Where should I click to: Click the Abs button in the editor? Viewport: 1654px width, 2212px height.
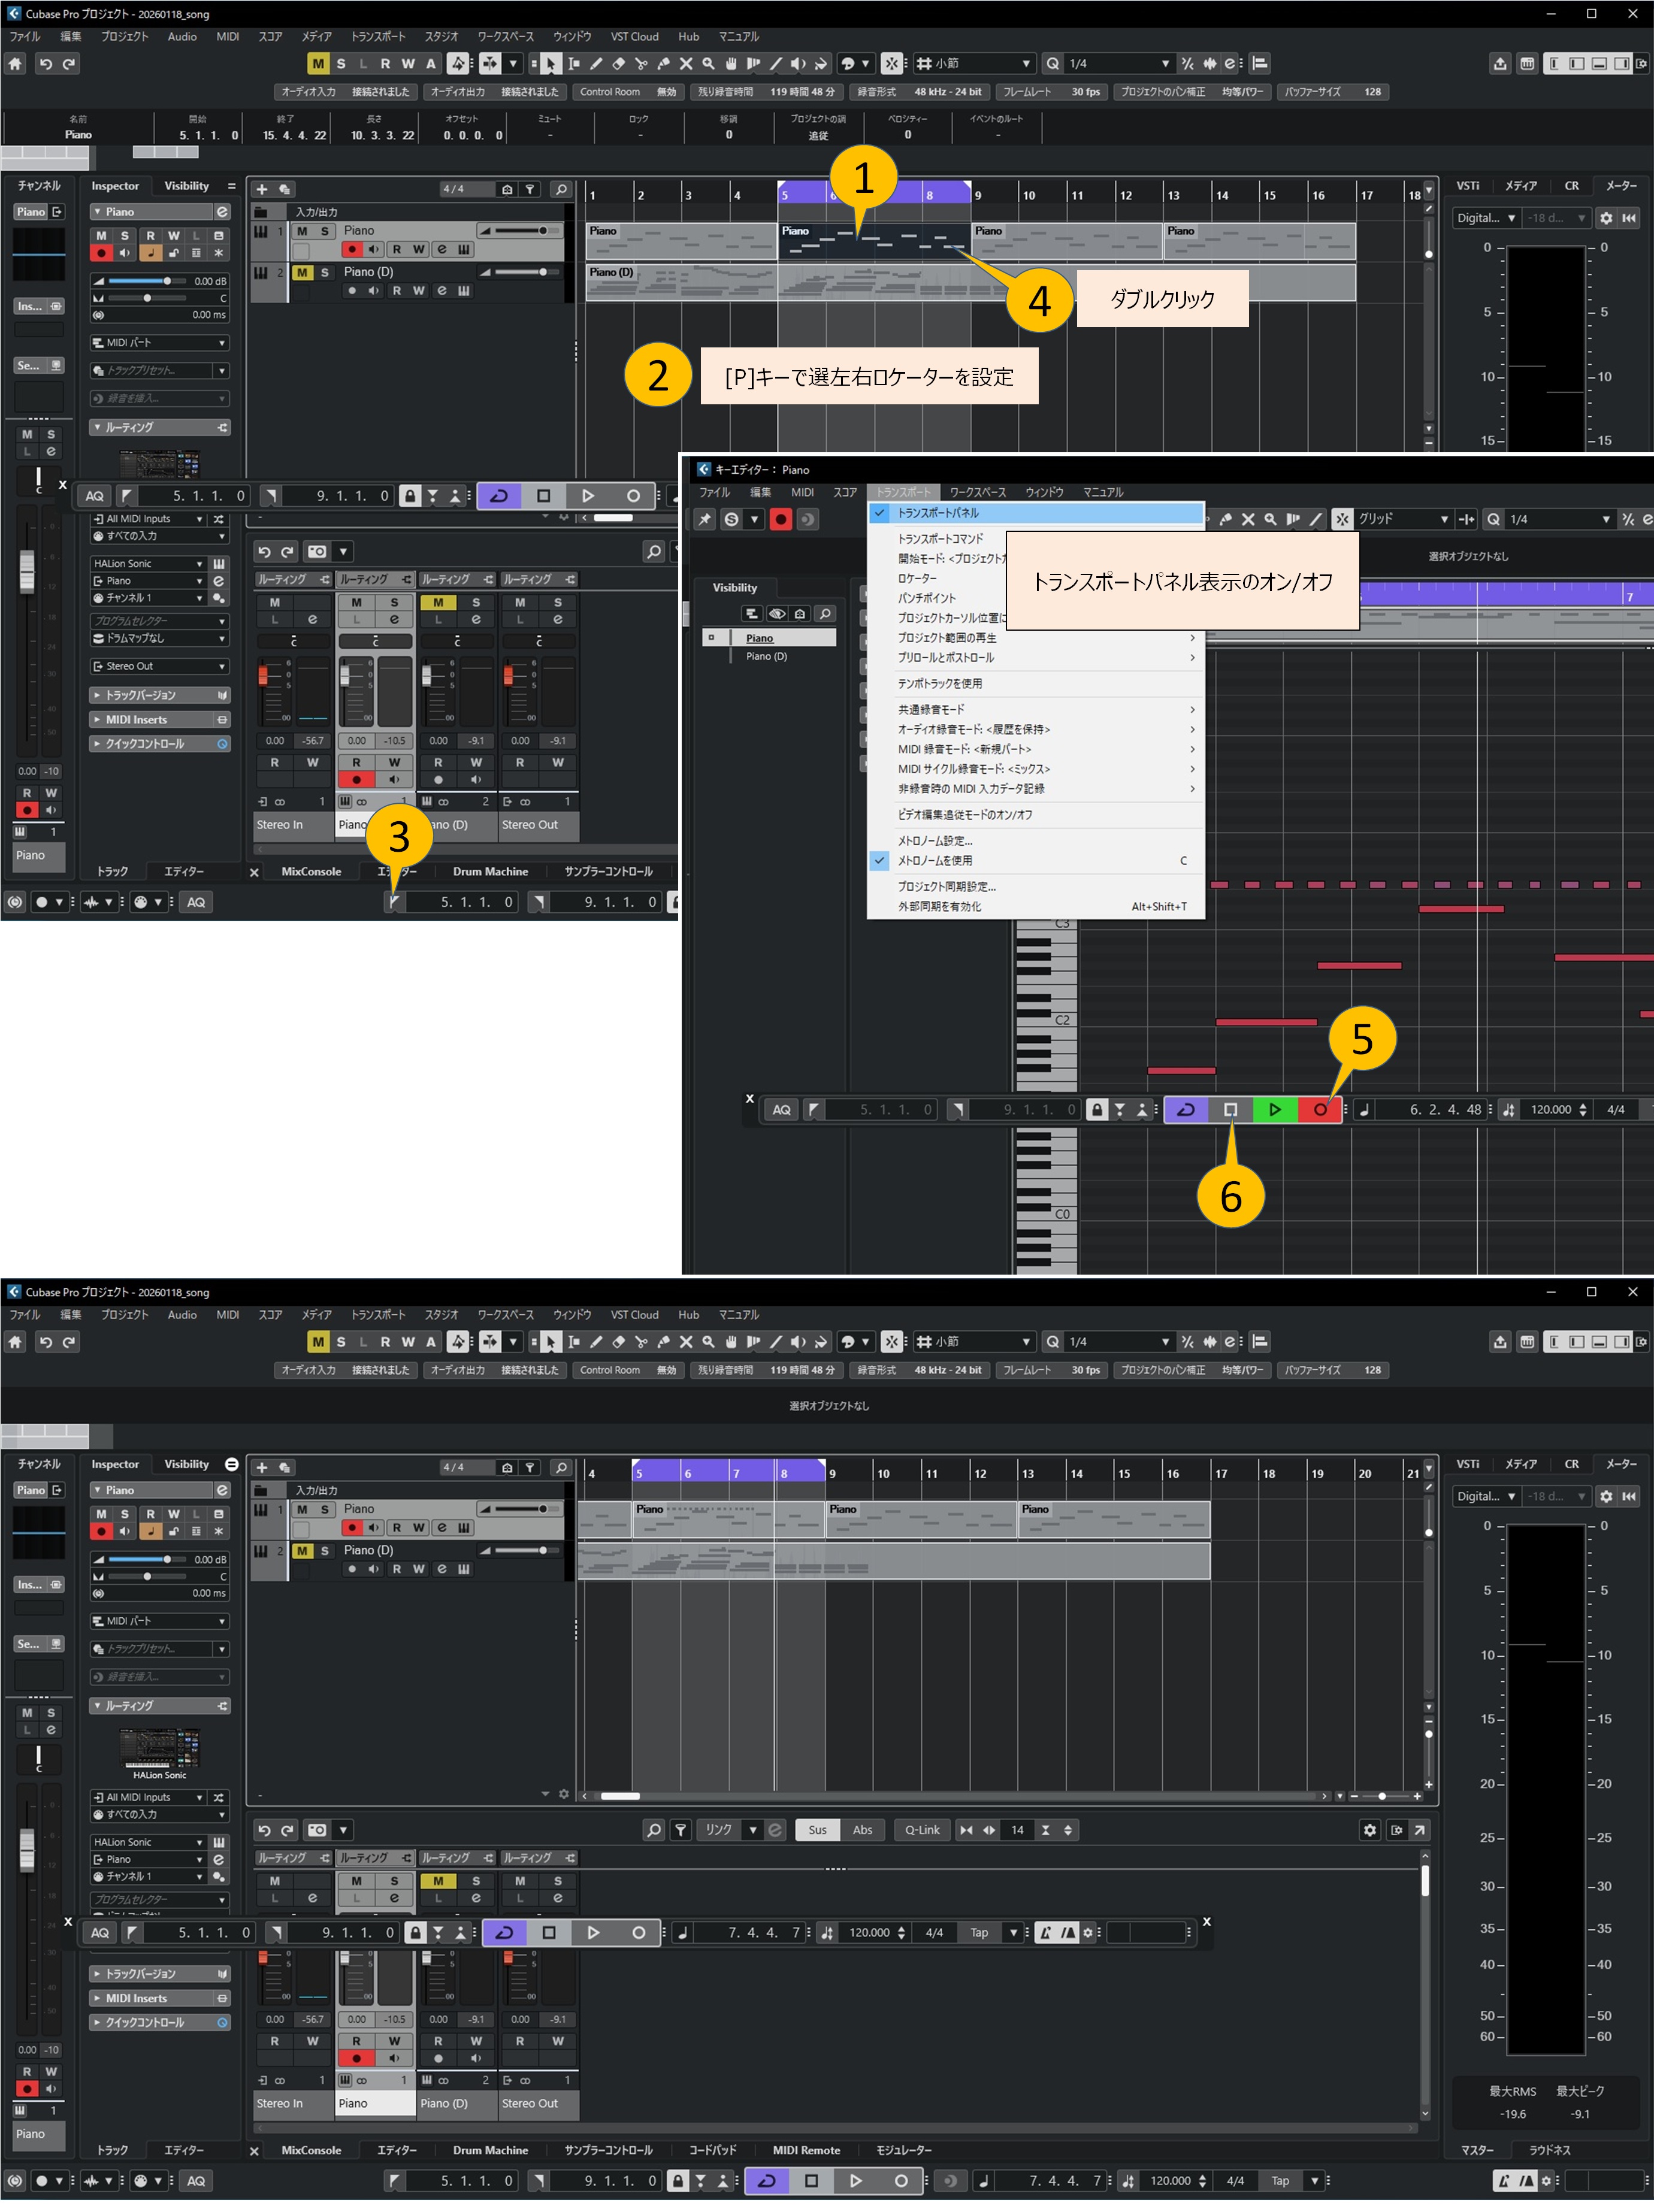point(862,1829)
